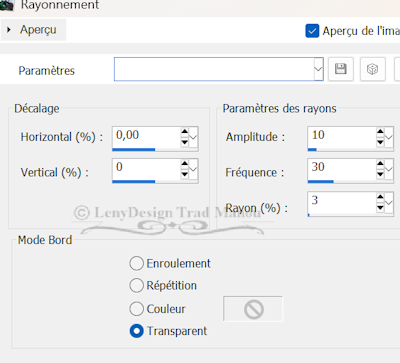Open the Vertical (%) slider dropdown arrow
This screenshot has width=400, height=363.
pyautogui.click(x=193, y=169)
